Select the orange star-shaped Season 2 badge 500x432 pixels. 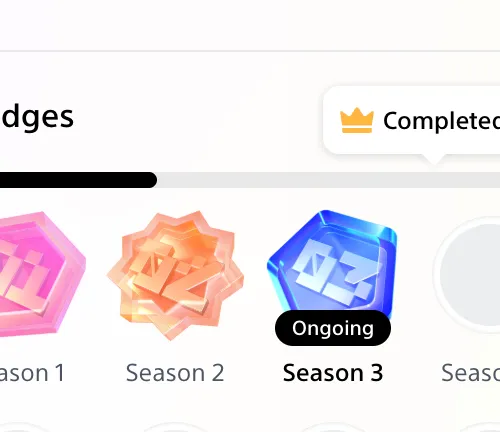tap(175, 275)
